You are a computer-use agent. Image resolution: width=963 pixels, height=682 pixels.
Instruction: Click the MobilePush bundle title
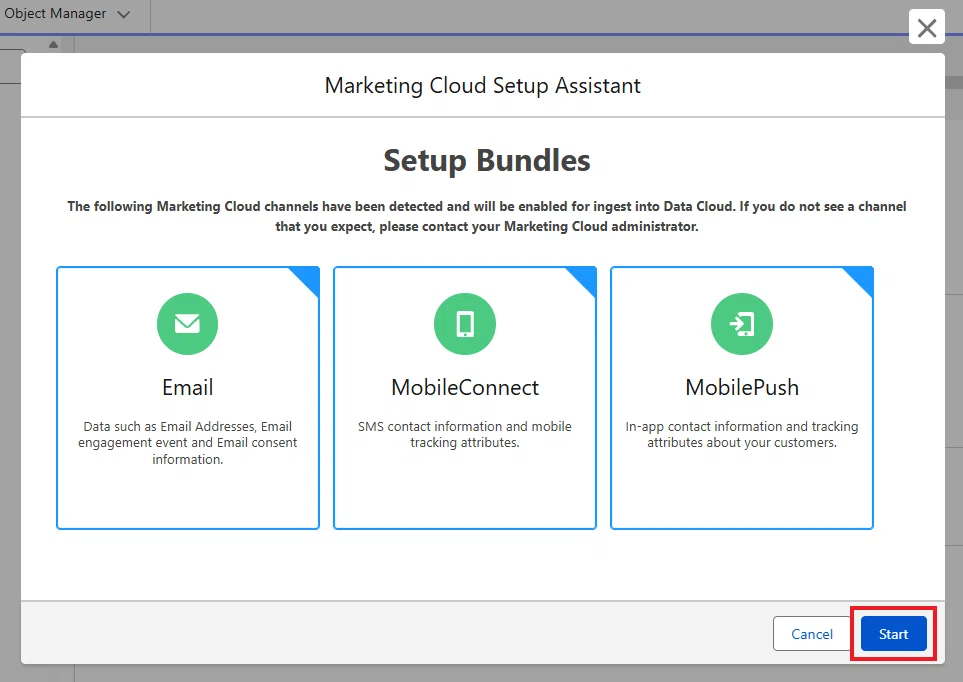click(x=742, y=387)
